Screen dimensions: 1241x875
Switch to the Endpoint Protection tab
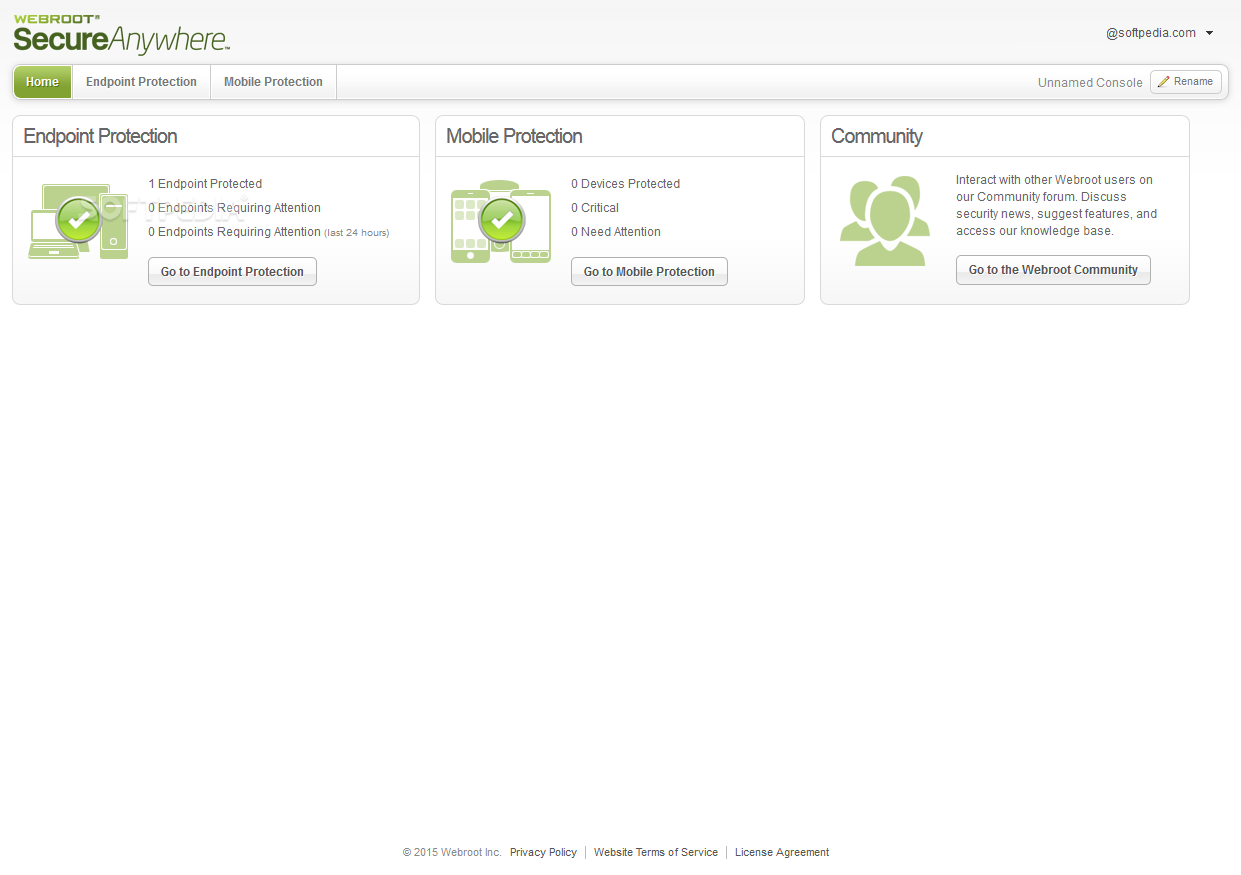click(141, 82)
